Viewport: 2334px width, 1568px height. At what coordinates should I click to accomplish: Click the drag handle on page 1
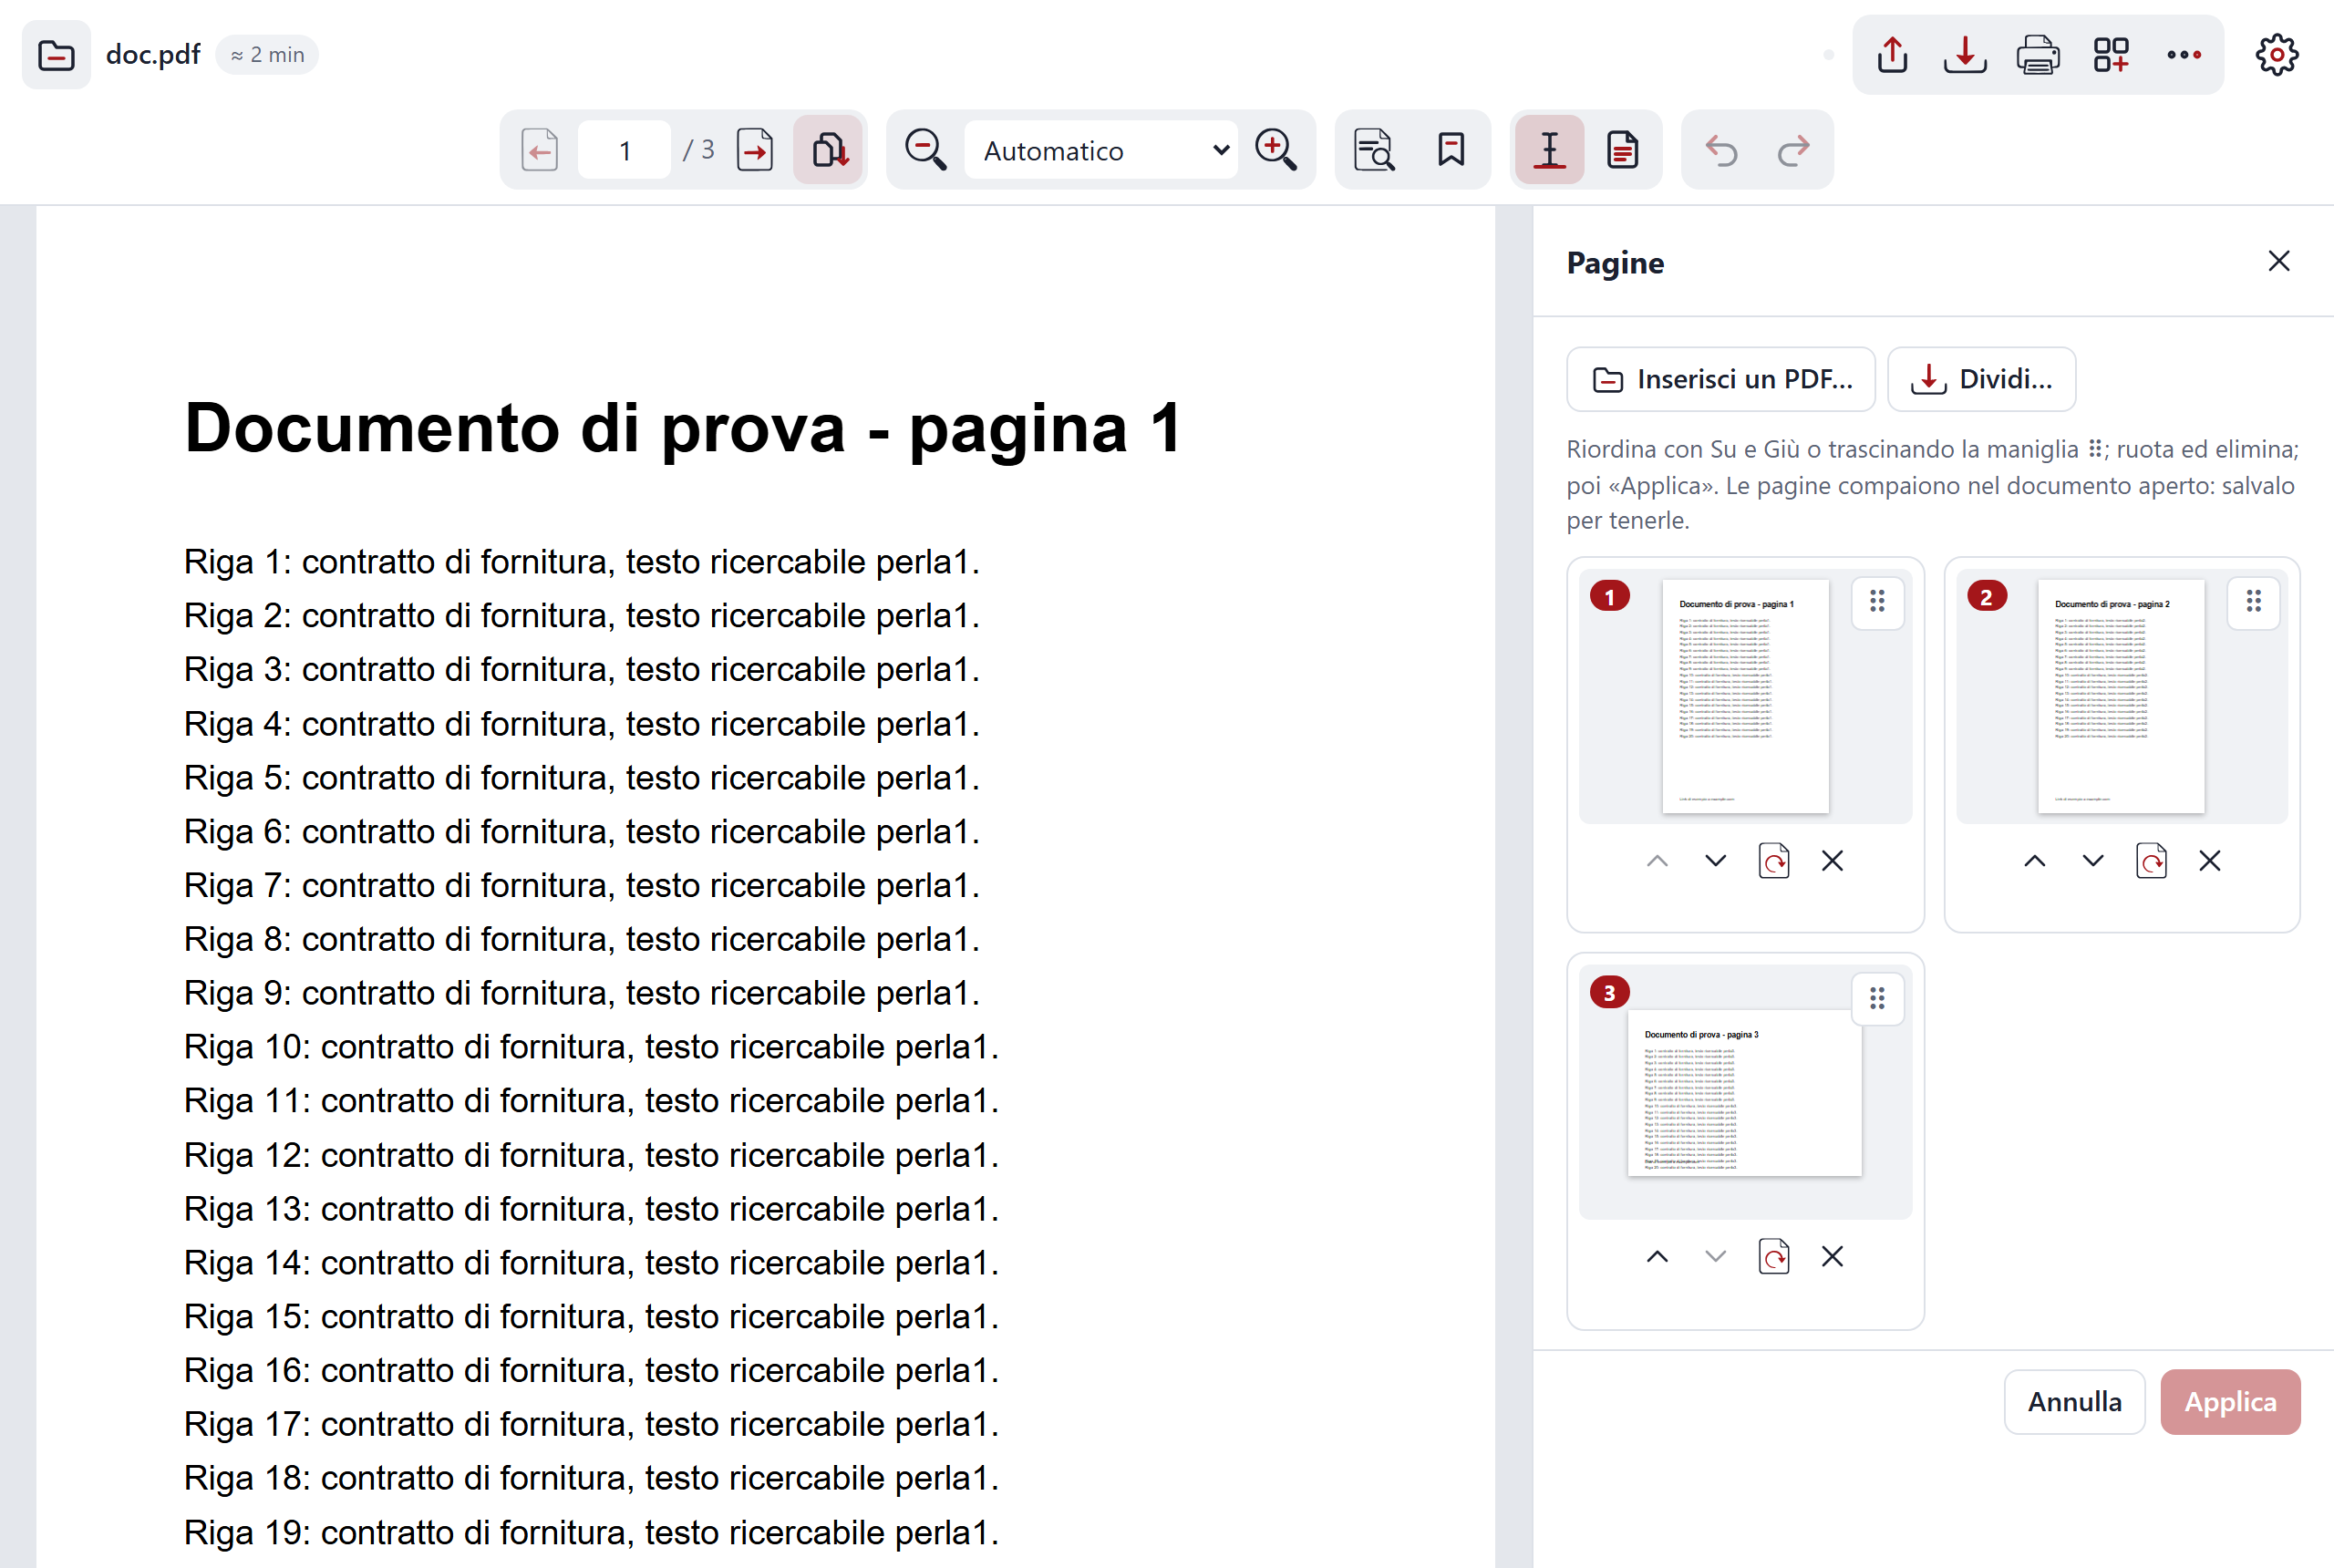tap(1877, 602)
